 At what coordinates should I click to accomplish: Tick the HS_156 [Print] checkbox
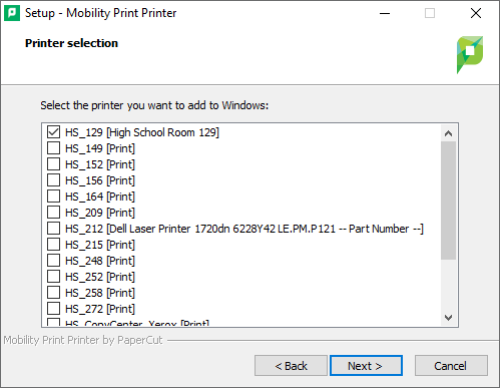[53, 180]
